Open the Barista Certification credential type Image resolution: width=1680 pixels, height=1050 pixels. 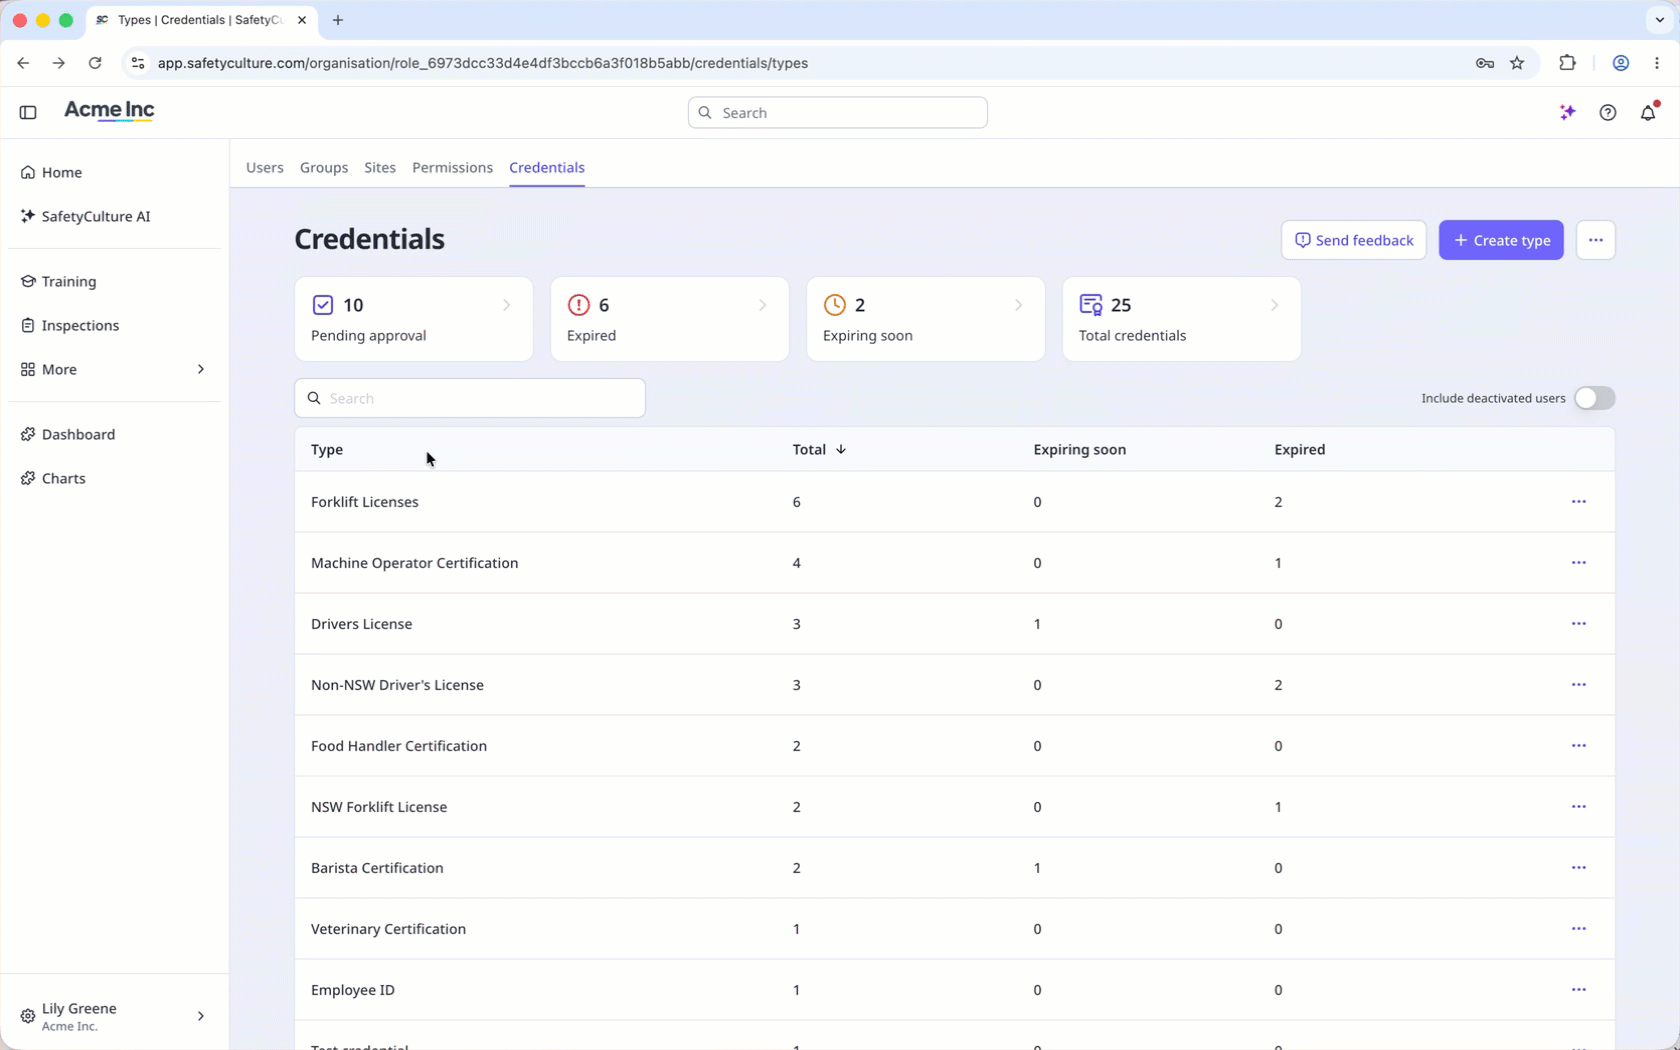(x=377, y=868)
